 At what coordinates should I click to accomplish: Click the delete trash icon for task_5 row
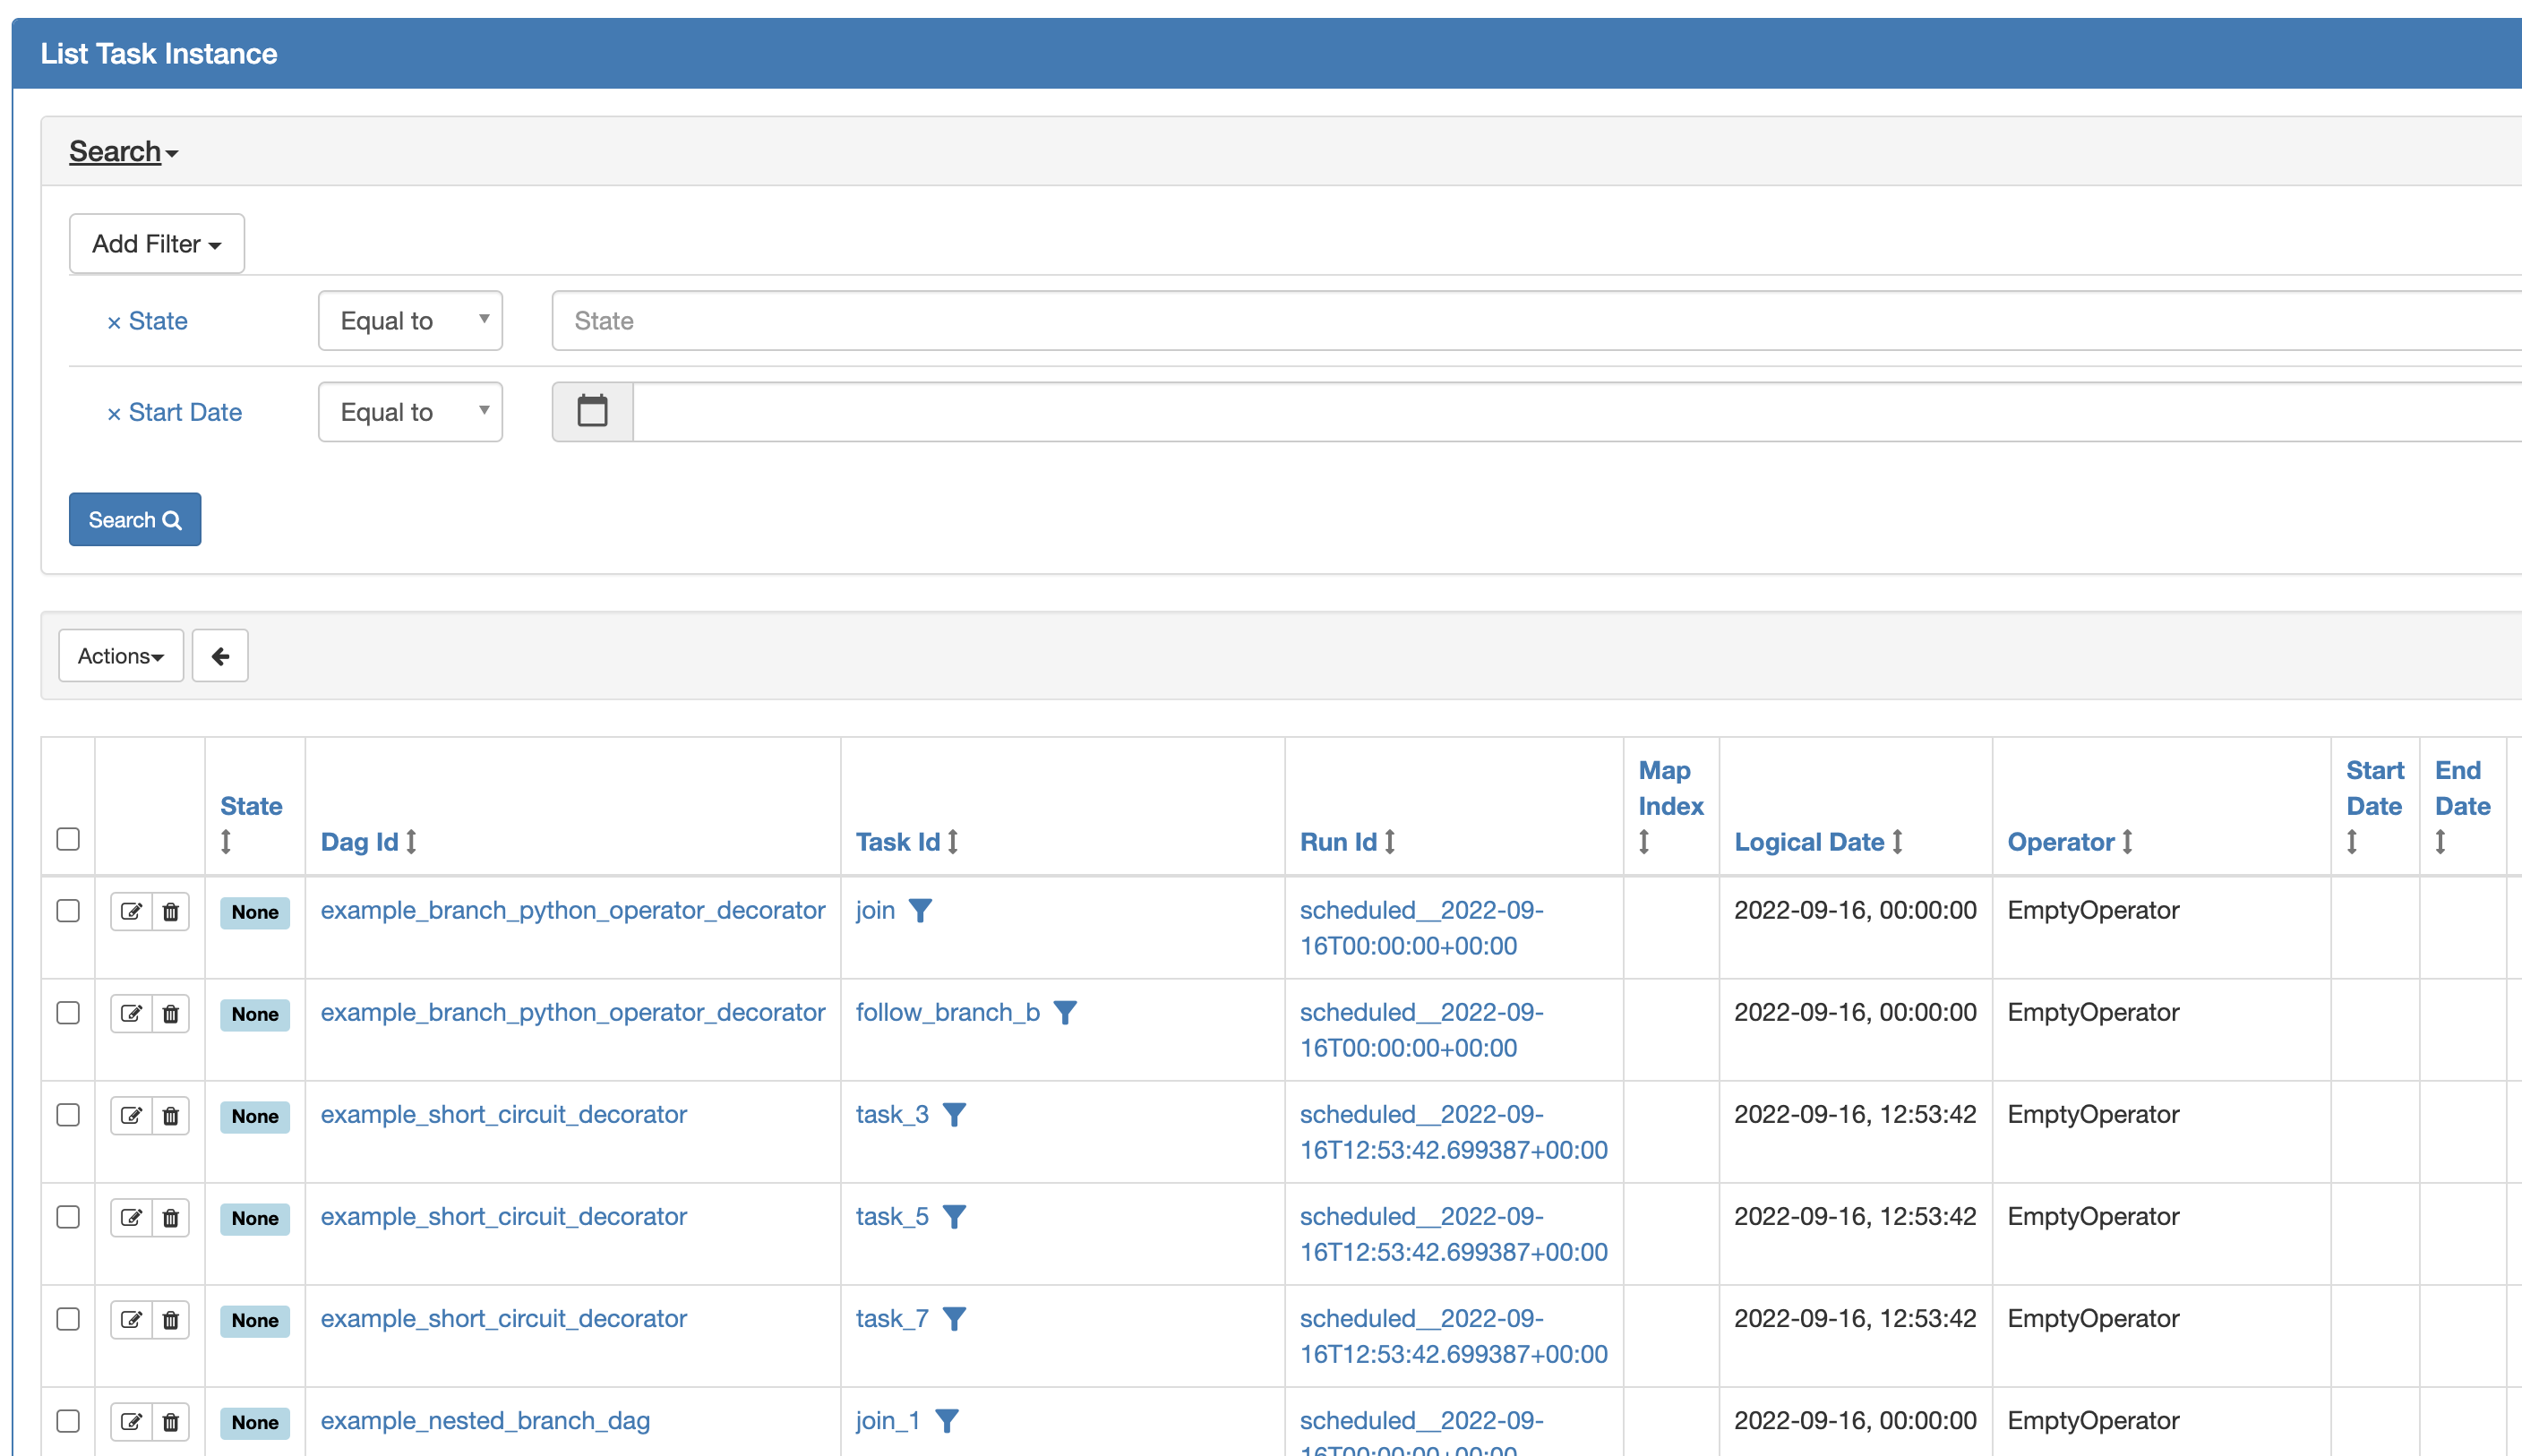click(171, 1217)
